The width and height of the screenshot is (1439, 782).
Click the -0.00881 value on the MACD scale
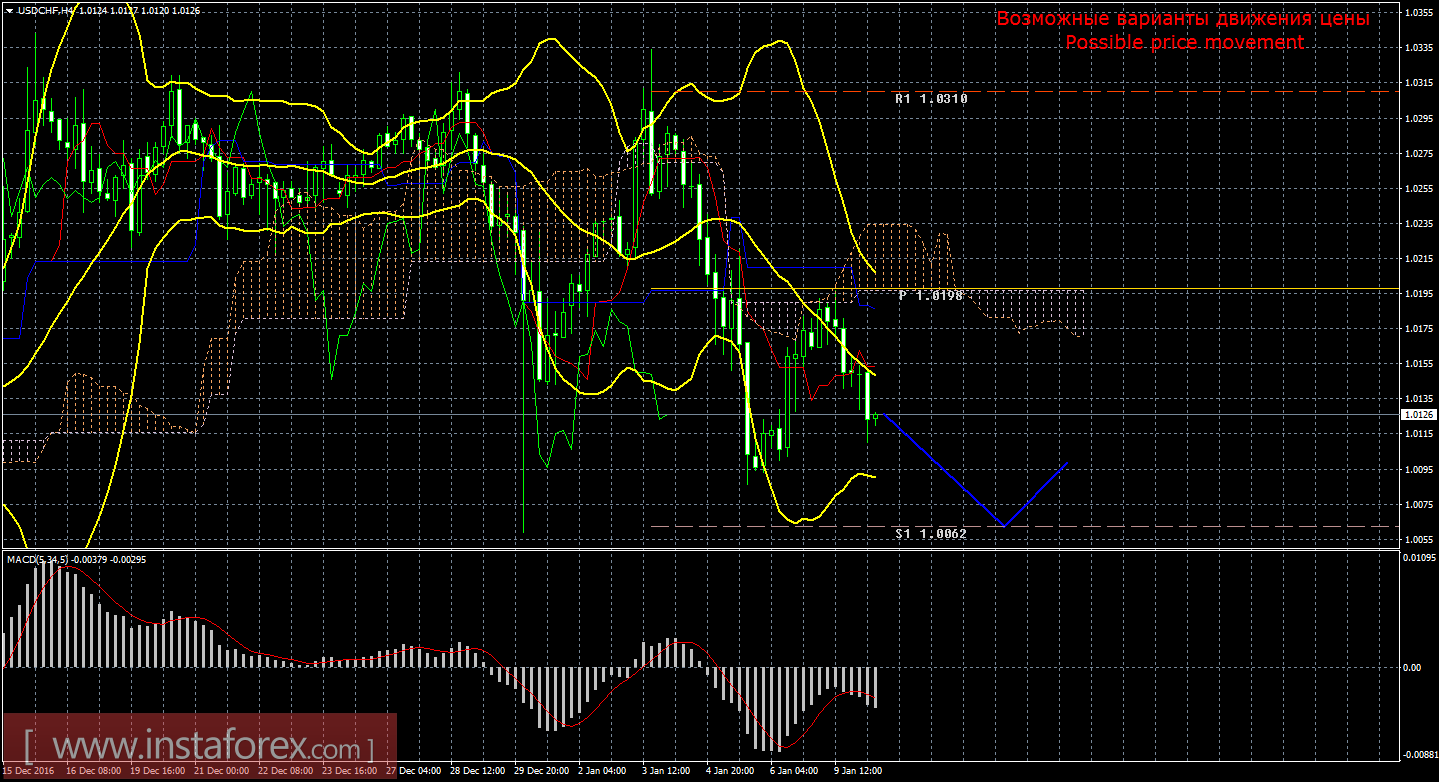click(x=1418, y=756)
